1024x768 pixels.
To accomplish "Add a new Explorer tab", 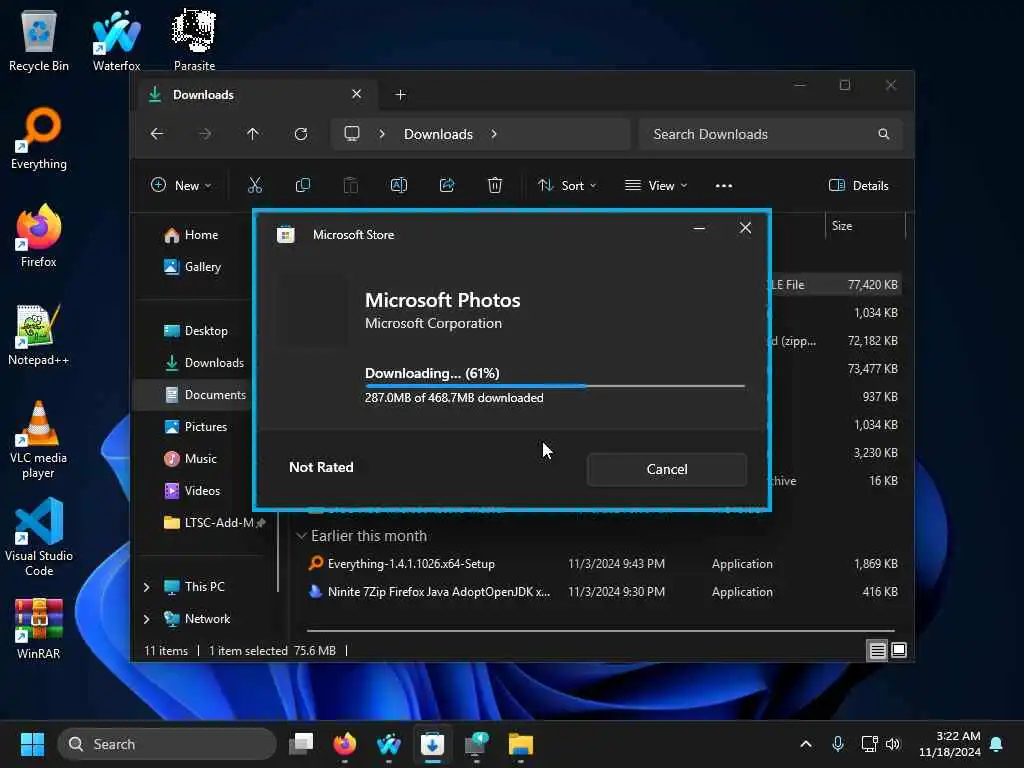I will tap(400, 95).
